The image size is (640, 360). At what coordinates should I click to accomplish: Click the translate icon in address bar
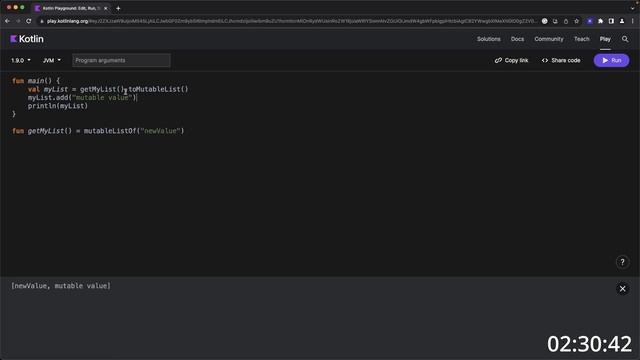(x=544, y=21)
